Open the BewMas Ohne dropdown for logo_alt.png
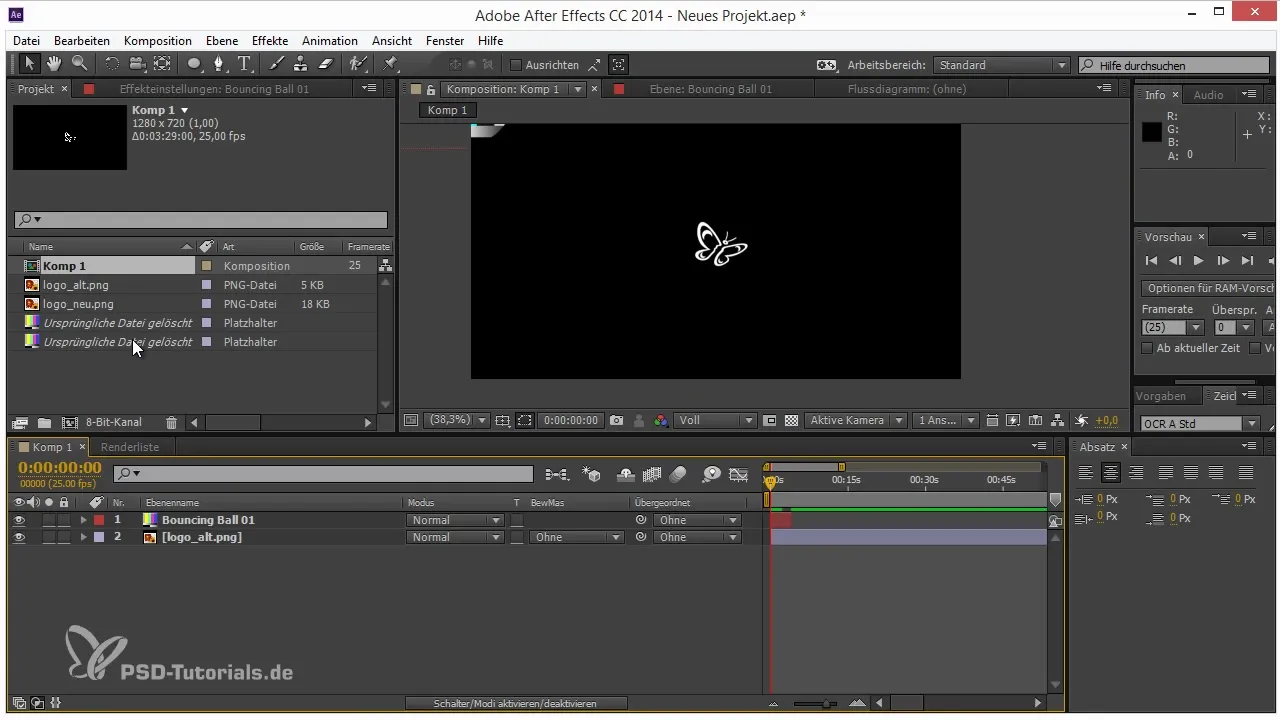Screen dimensions: 1280x720 pyautogui.click(x=577, y=538)
